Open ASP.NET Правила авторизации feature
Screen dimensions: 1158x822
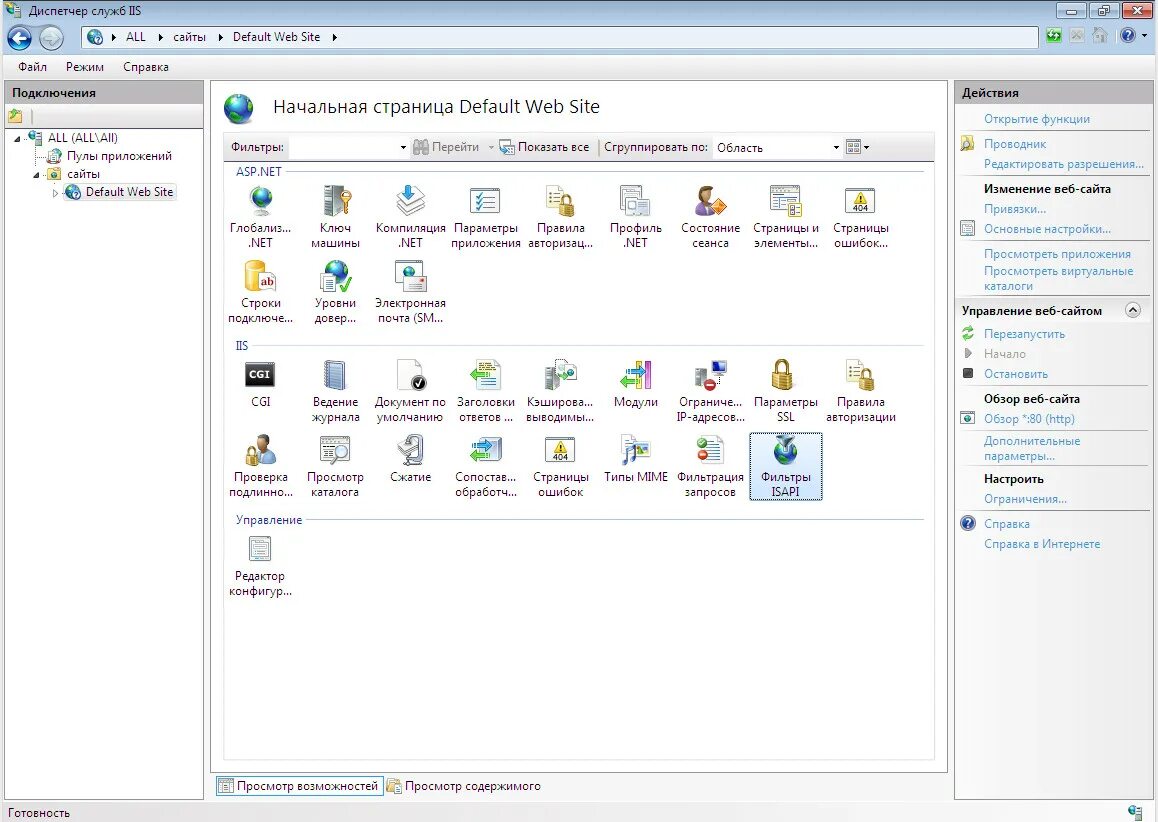pos(561,217)
